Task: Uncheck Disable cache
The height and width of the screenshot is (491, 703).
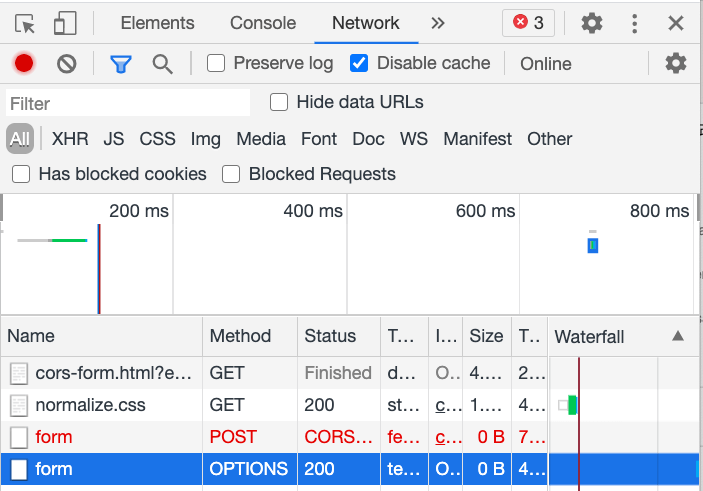Action: [359, 64]
